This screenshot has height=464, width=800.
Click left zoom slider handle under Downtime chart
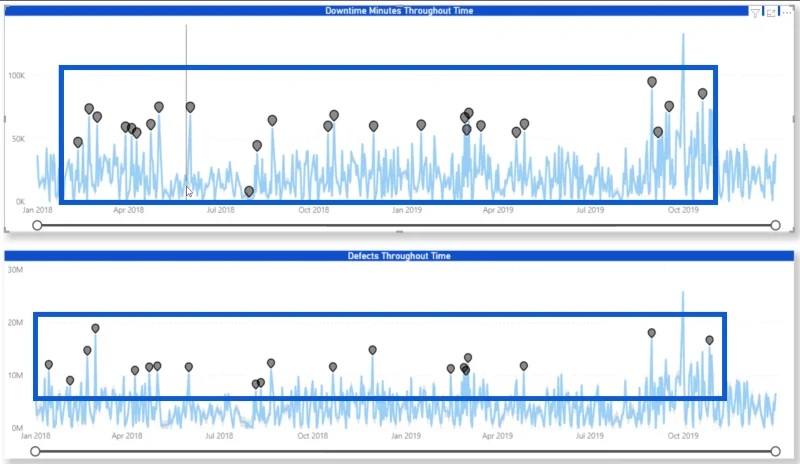[x=37, y=225]
